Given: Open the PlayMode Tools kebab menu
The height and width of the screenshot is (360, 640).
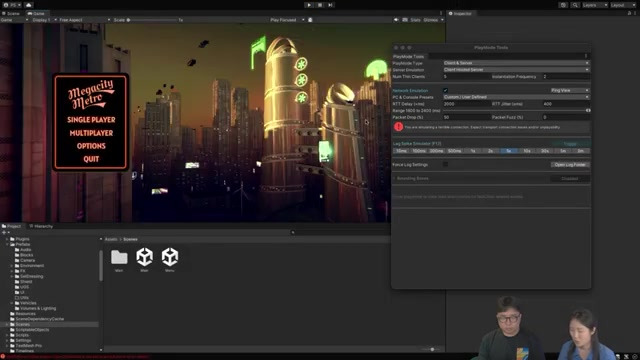Looking at the screenshot, I should point(586,56).
